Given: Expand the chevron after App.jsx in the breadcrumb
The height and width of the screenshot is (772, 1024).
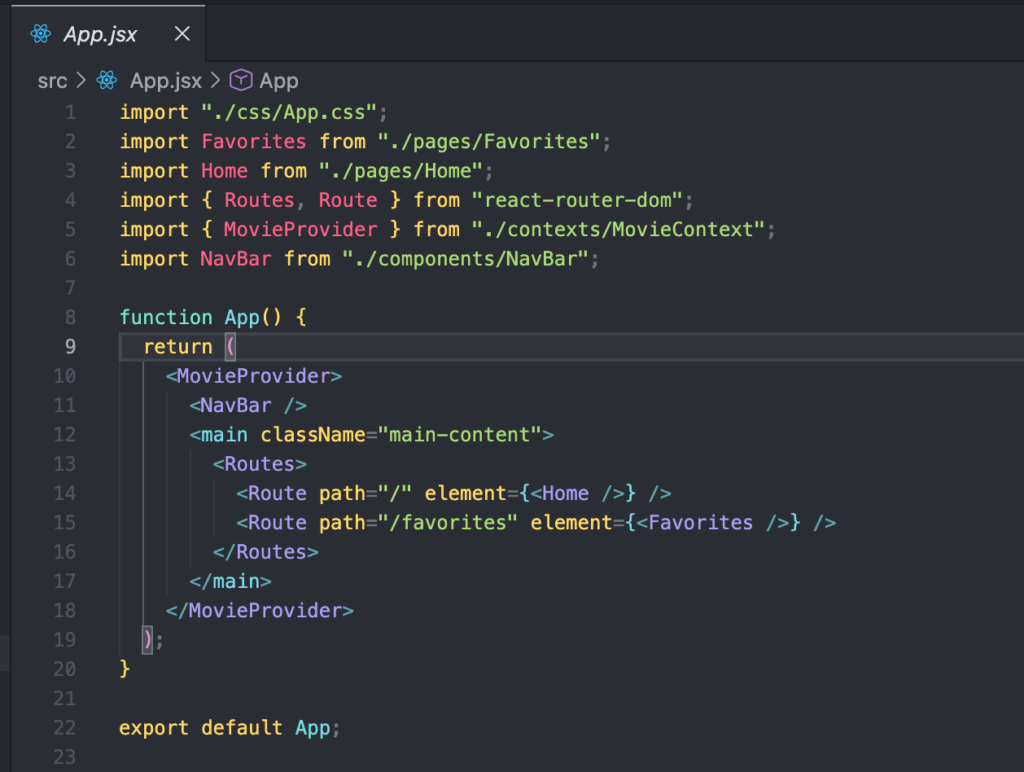Looking at the screenshot, I should click(x=215, y=81).
